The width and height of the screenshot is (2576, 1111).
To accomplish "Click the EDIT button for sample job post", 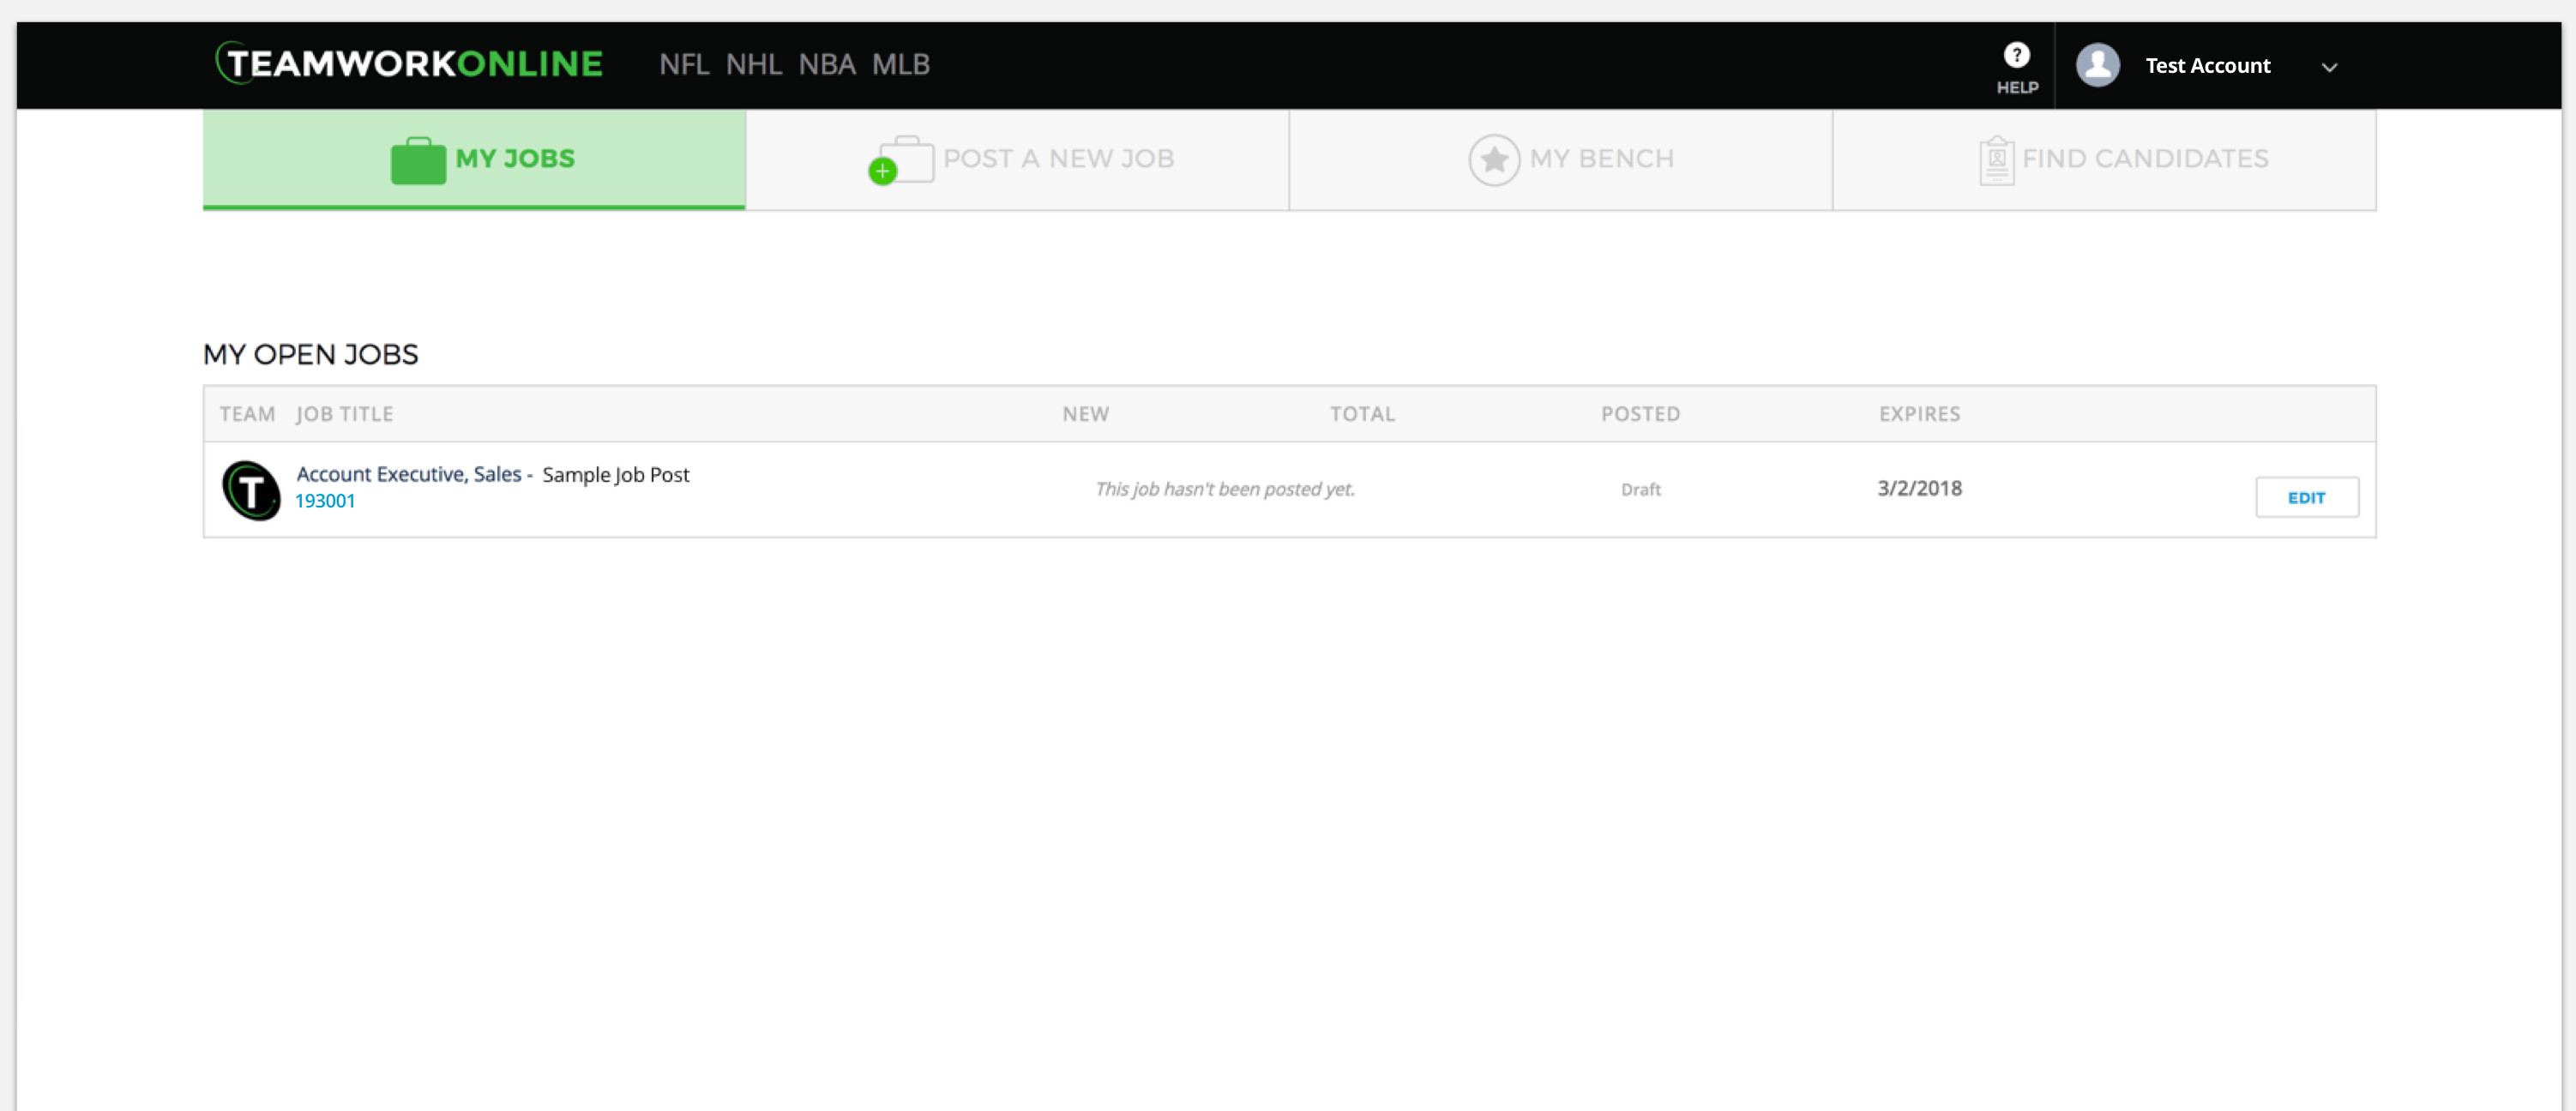I will tap(2307, 496).
